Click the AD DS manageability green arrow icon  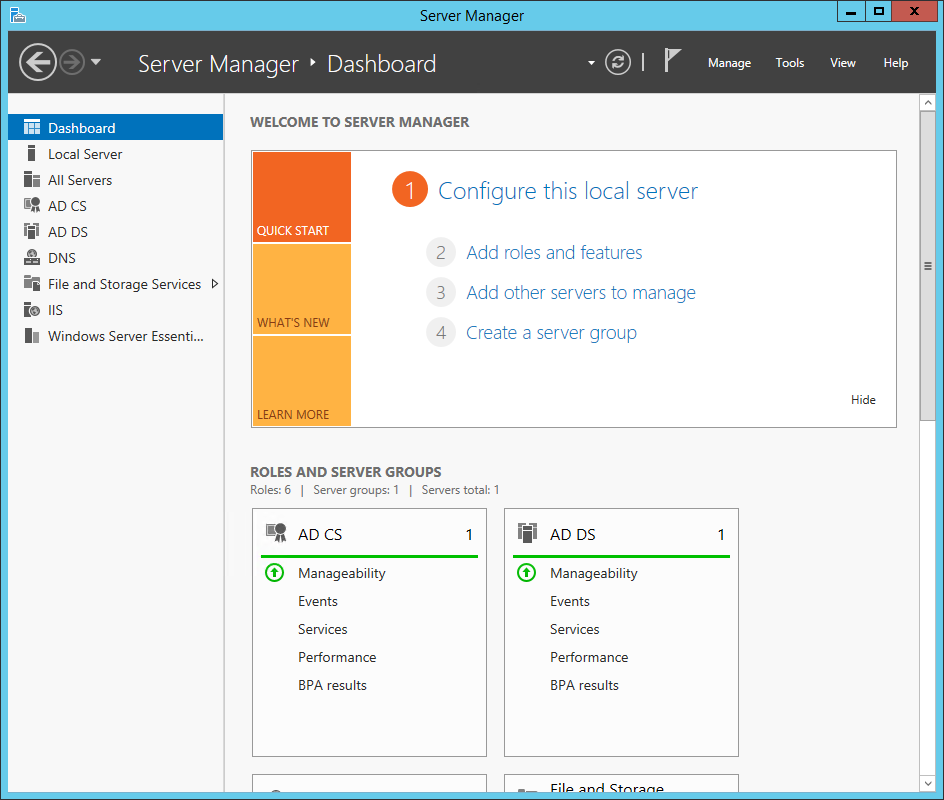(526, 573)
